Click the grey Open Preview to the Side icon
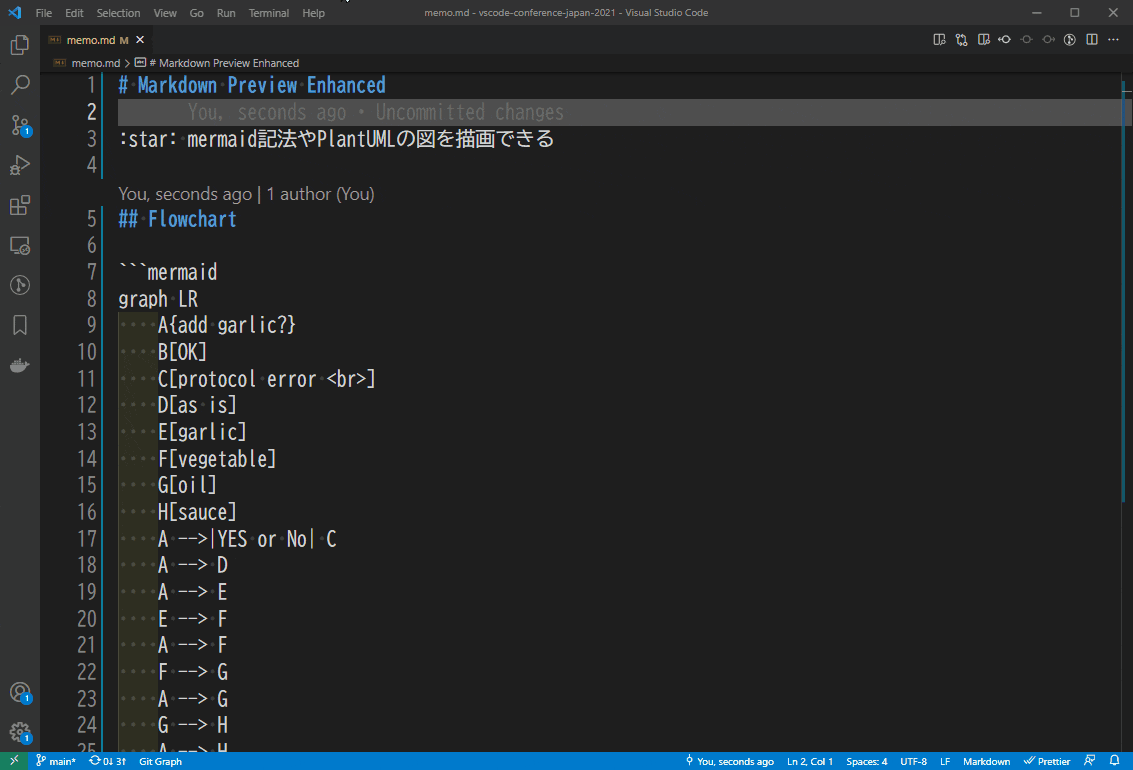This screenshot has height=770, width=1133. [939, 40]
